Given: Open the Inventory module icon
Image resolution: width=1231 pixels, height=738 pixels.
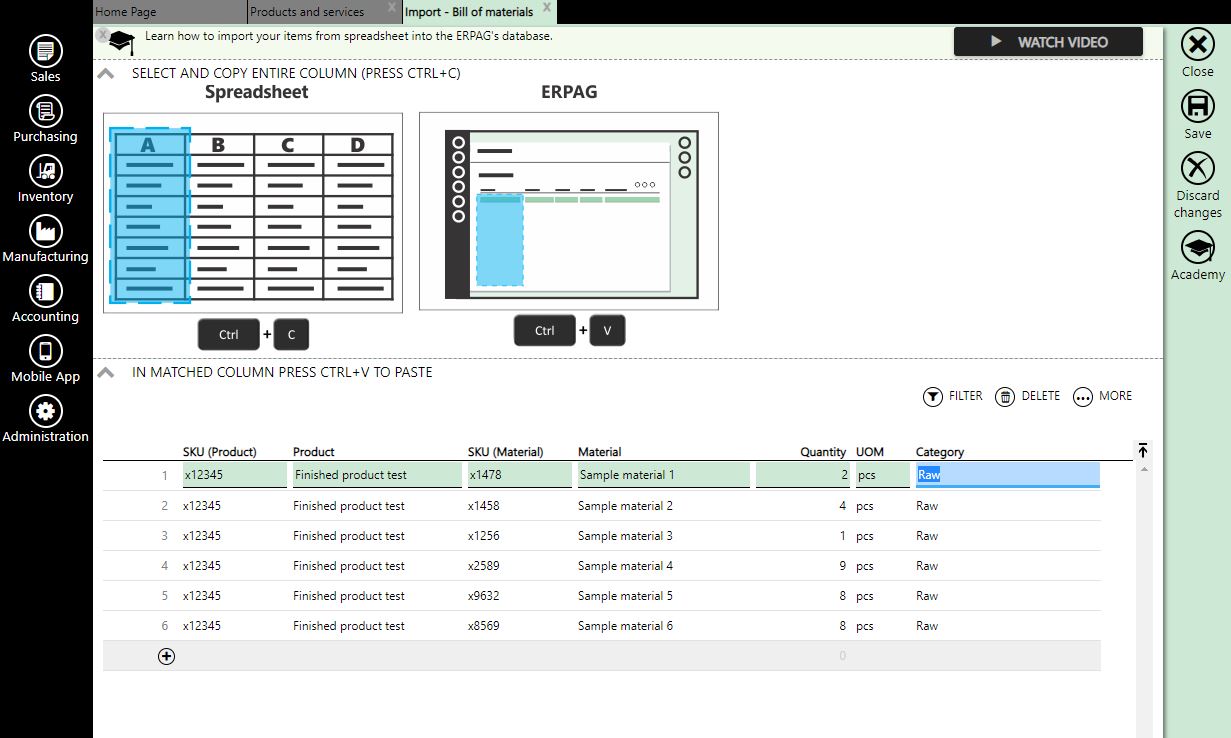Looking at the screenshot, I should 46,171.
